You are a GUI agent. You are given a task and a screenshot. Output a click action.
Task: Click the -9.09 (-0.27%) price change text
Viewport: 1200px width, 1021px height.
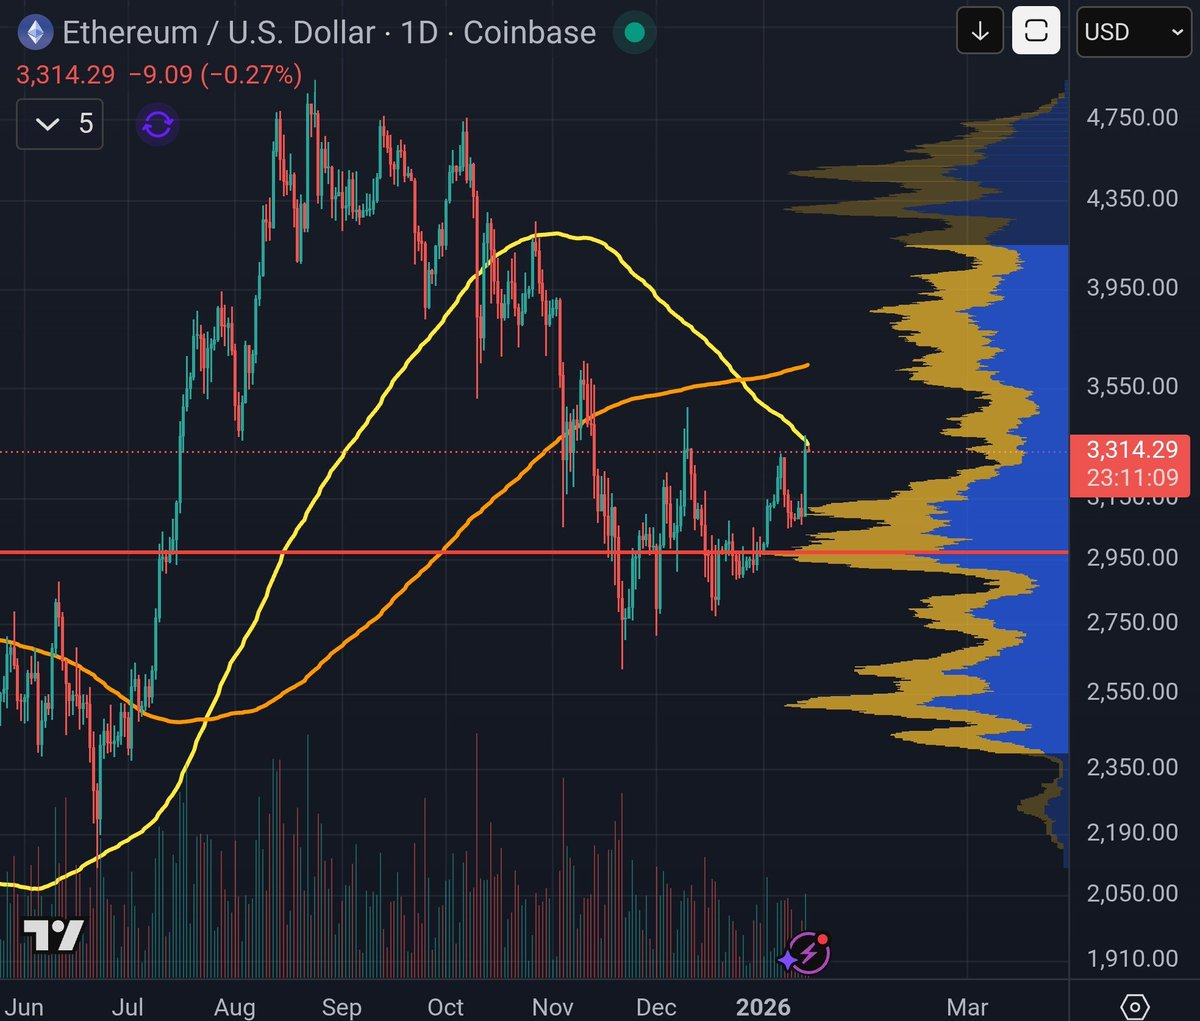(x=215, y=75)
